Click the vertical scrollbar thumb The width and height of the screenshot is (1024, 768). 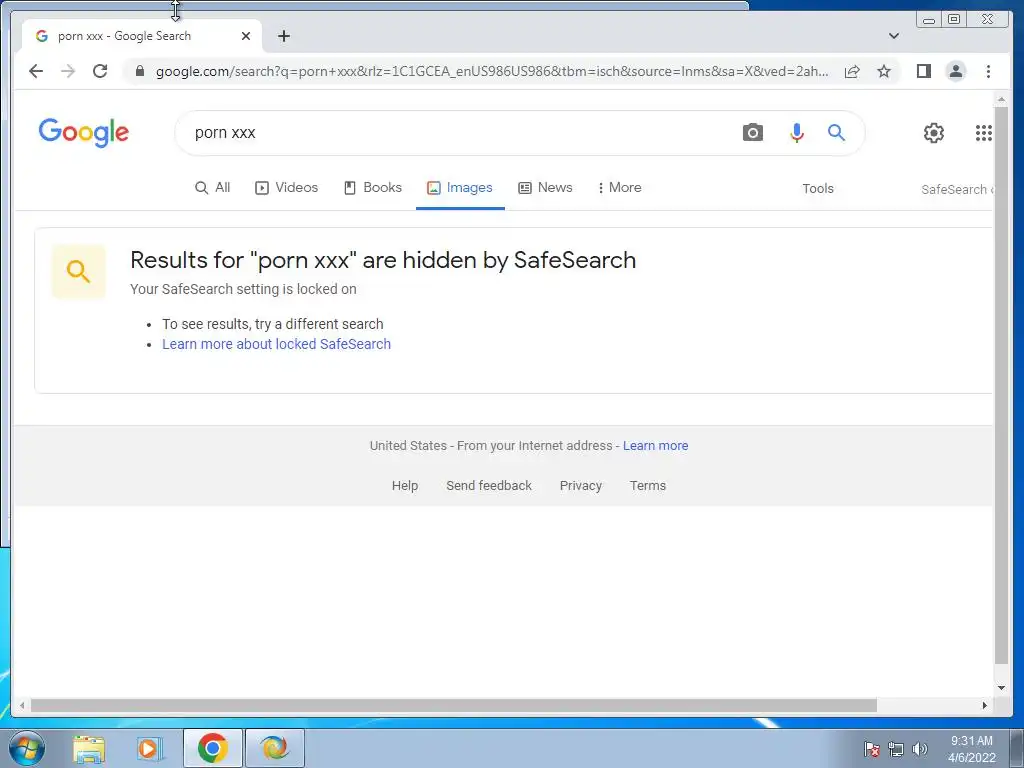(x=1001, y=385)
